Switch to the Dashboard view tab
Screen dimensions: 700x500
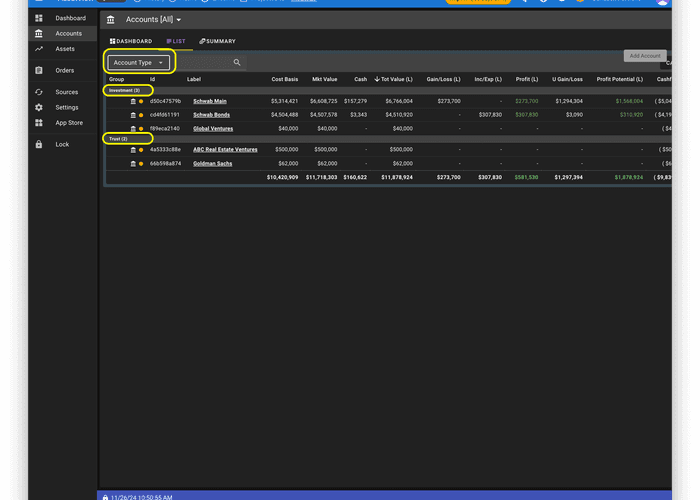[131, 41]
